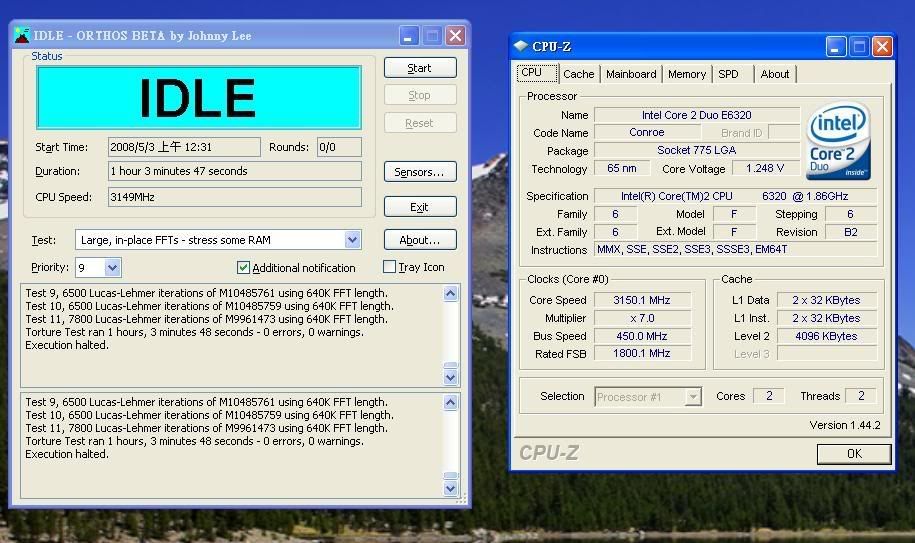Click down arrow of lower log scrollbar
The height and width of the screenshot is (543, 915).
point(450,488)
